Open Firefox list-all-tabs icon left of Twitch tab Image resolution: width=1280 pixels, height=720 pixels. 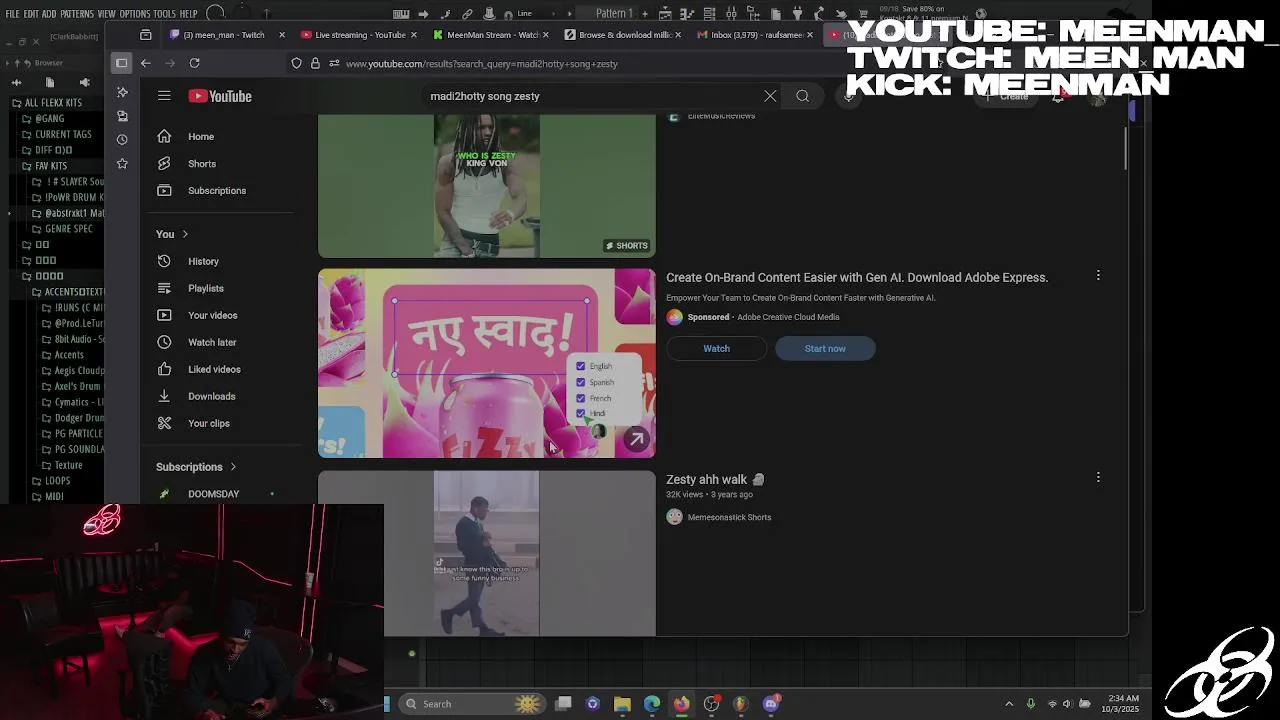(x=145, y=34)
